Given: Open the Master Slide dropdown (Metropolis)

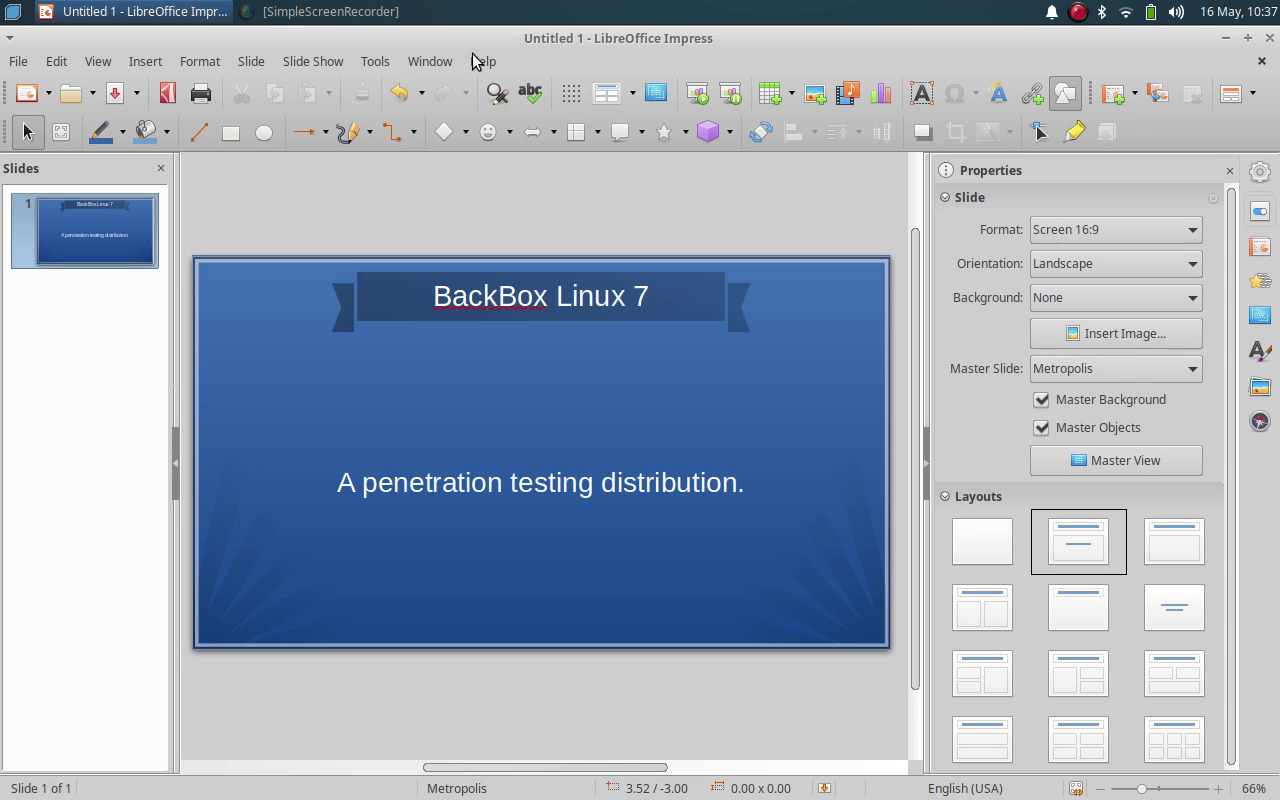Looking at the screenshot, I should [1116, 368].
